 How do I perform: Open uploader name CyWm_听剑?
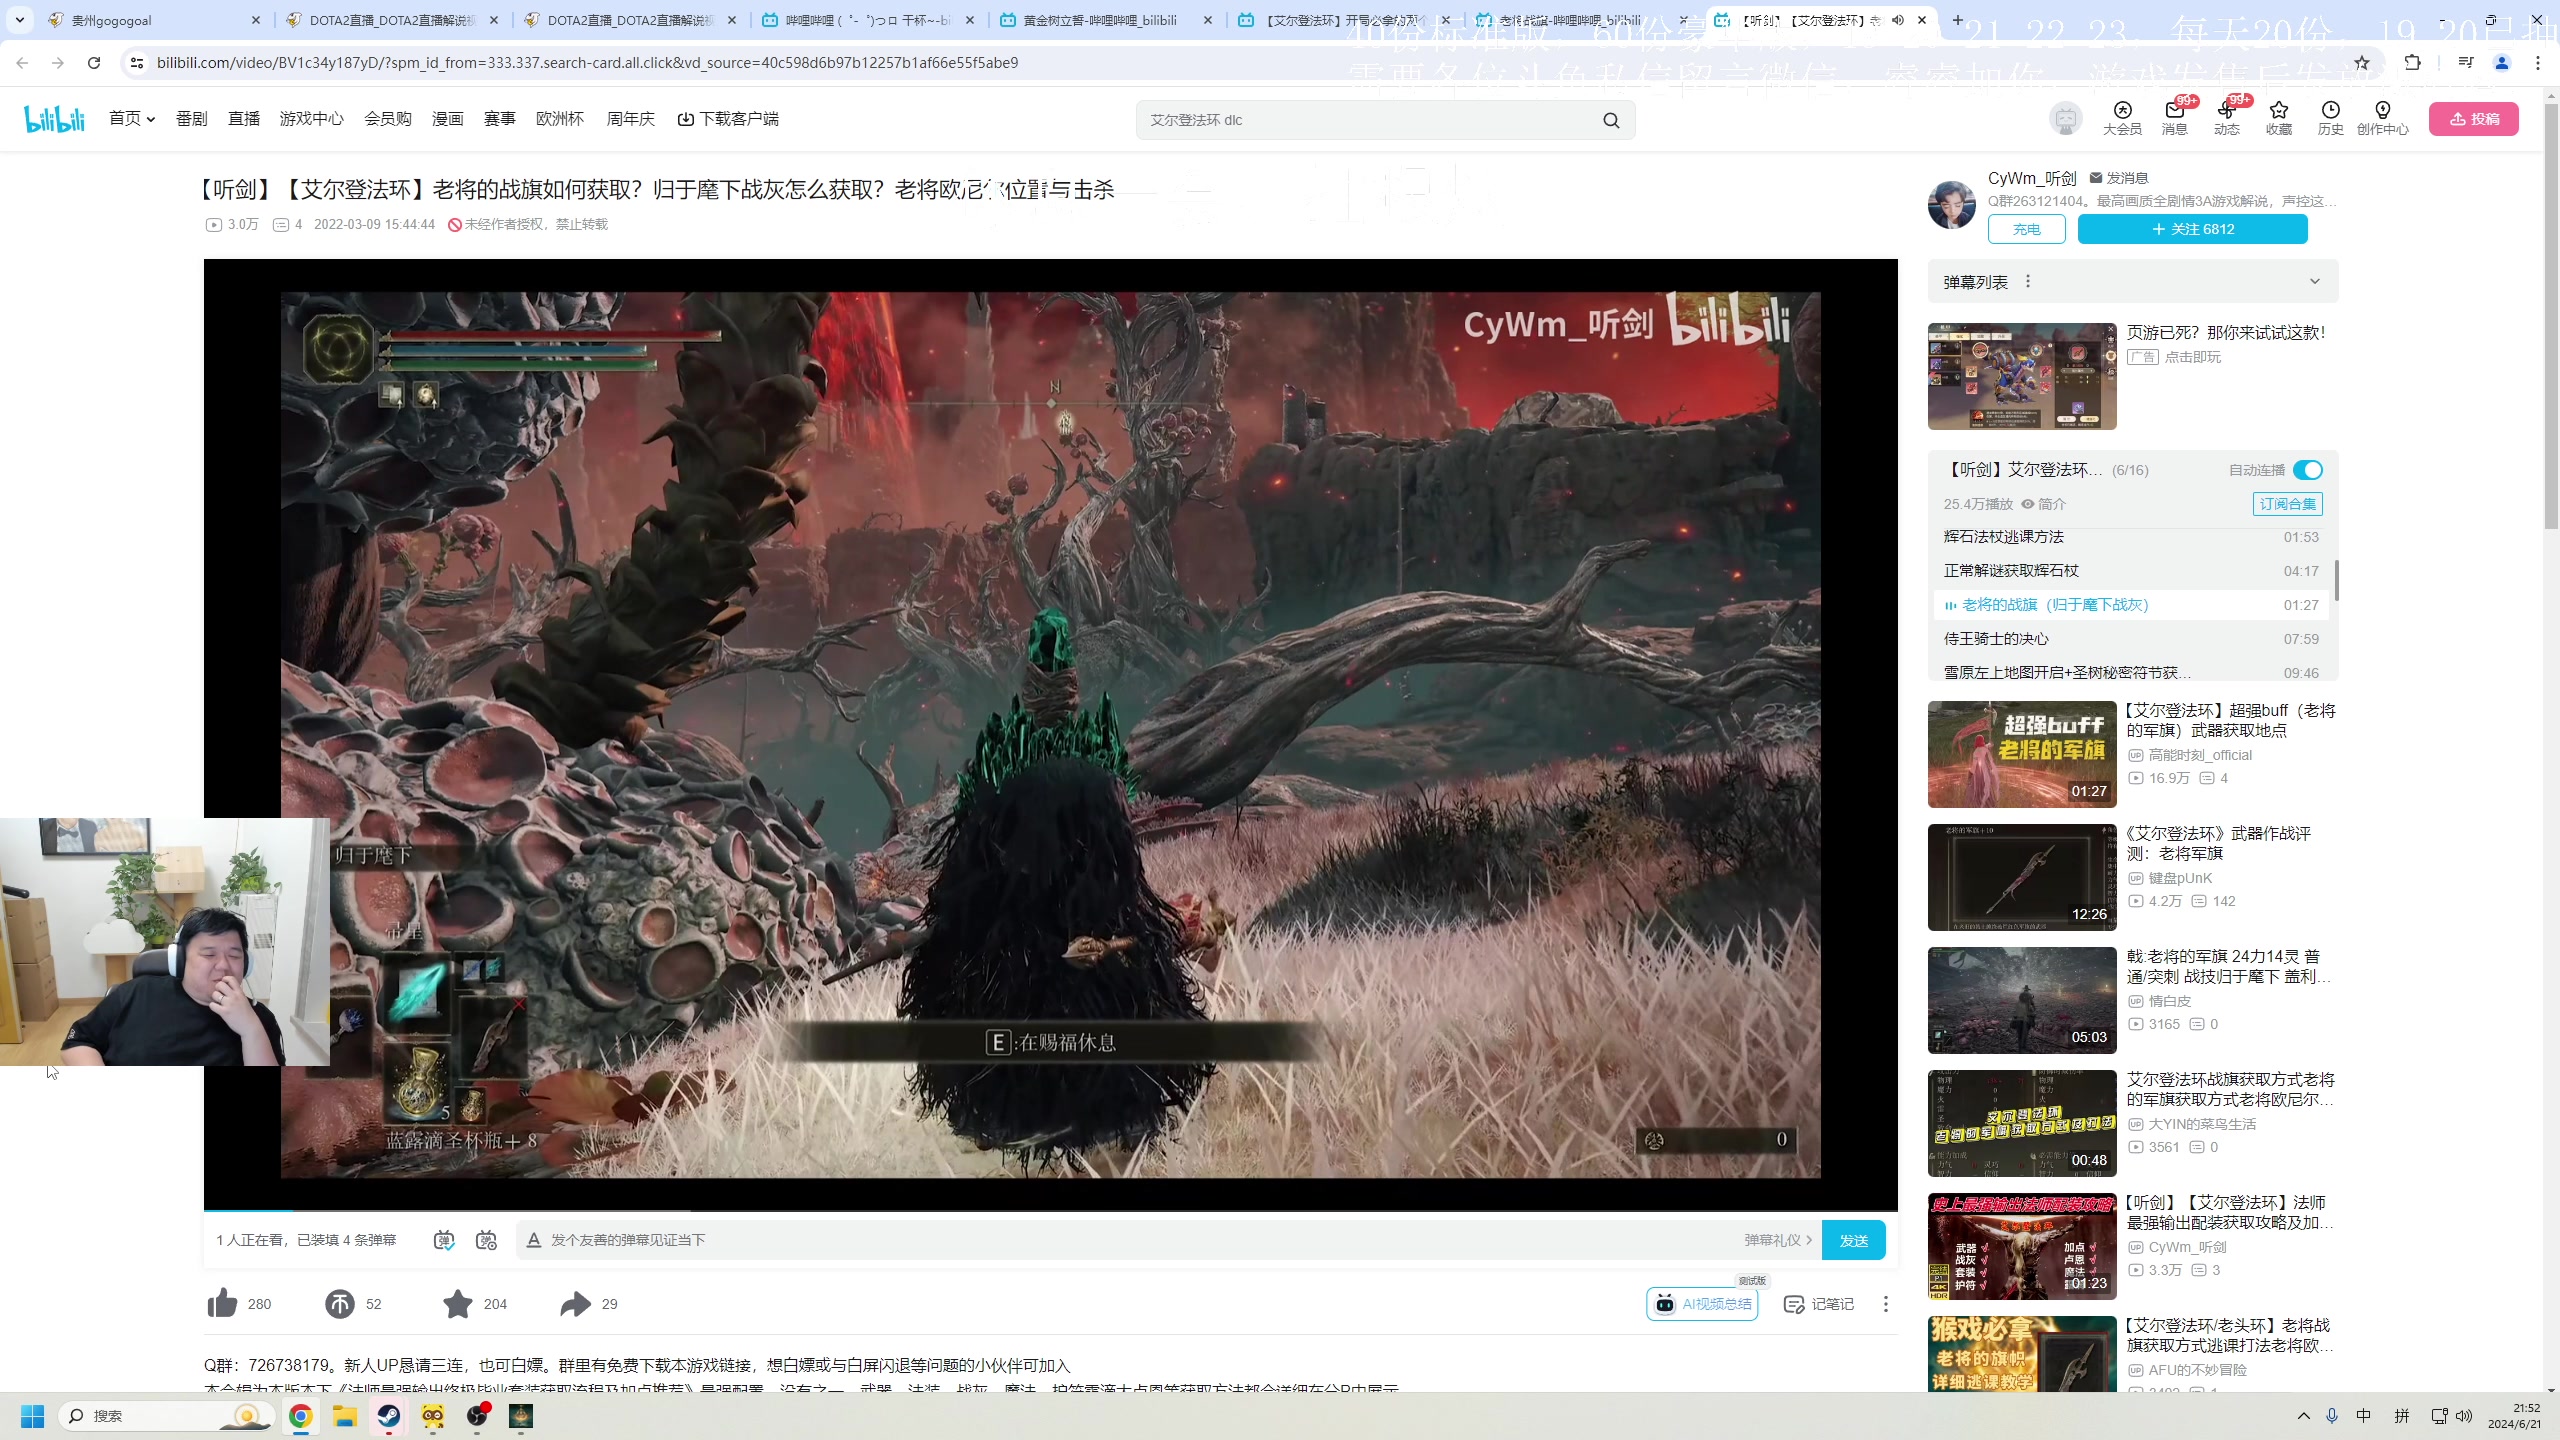(2032, 178)
